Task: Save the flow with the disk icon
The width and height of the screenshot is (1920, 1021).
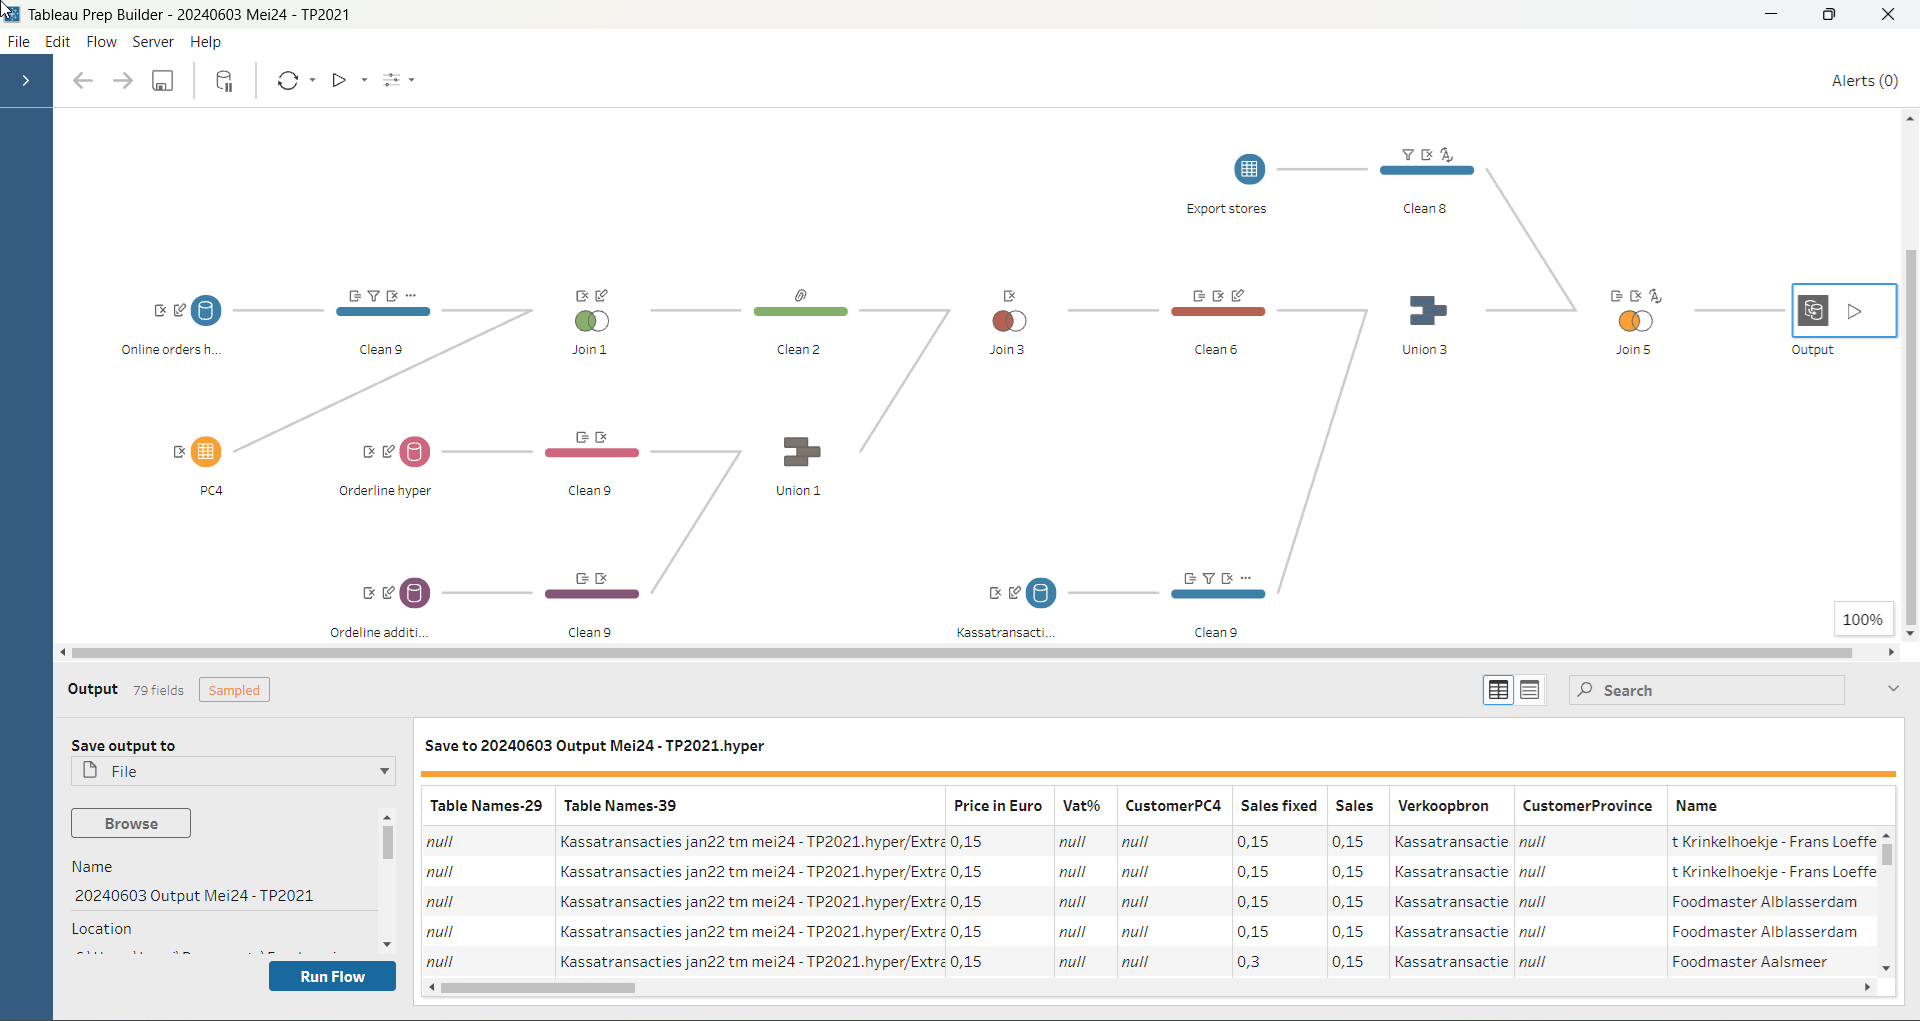Action: click(162, 81)
